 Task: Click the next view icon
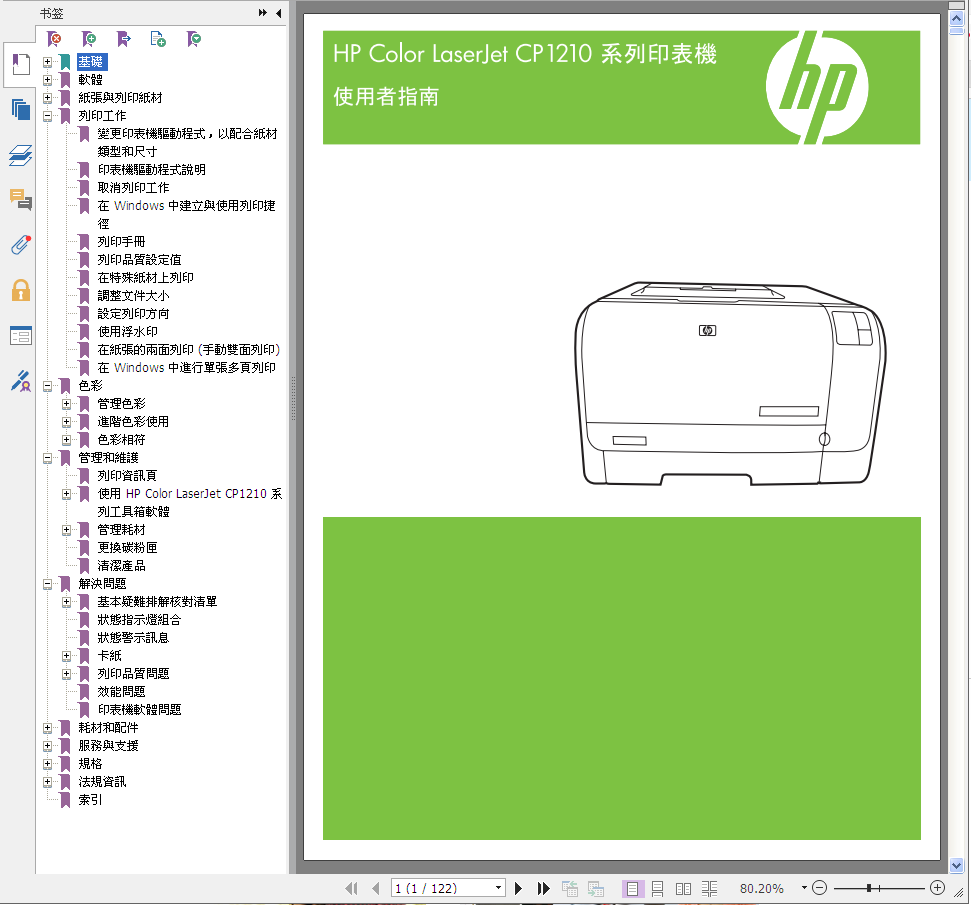[596, 889]
